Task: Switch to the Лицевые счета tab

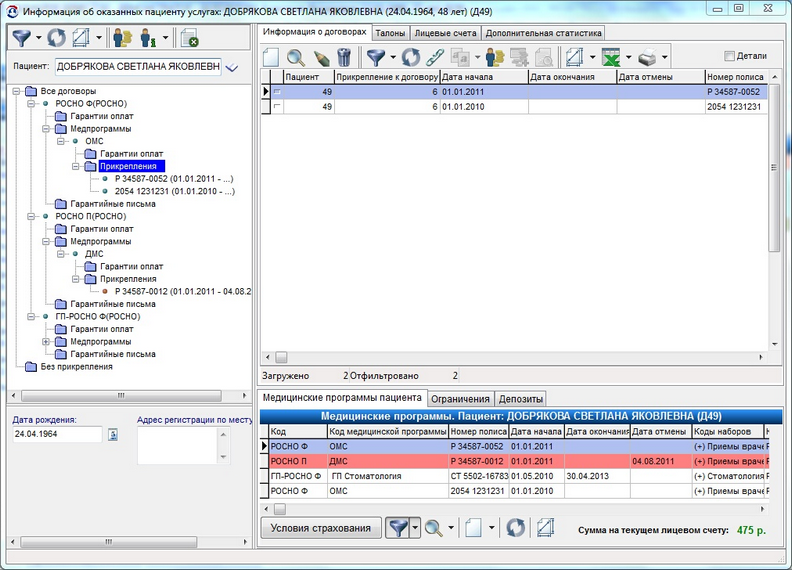Action: click(445, 33)
